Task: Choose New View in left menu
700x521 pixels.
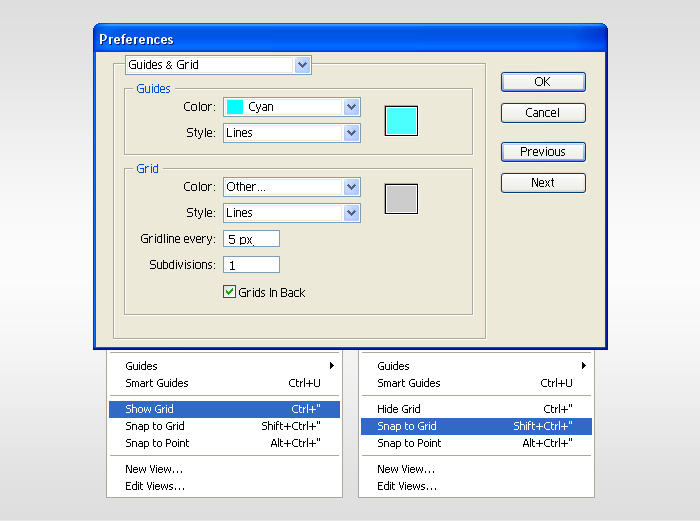Action: point(225,469)
